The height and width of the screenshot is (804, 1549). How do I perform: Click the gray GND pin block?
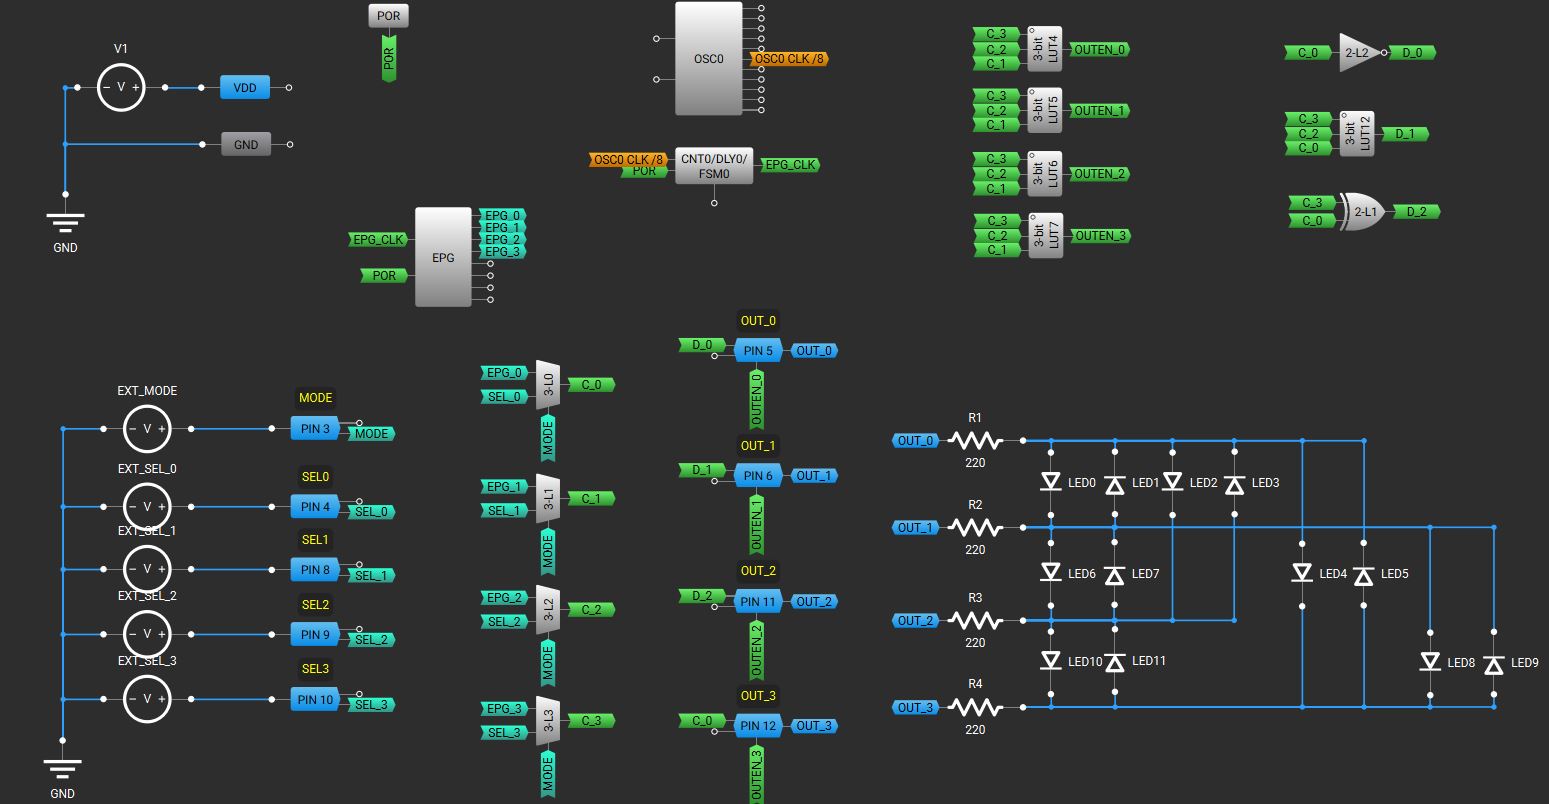(x=245, y=145)
